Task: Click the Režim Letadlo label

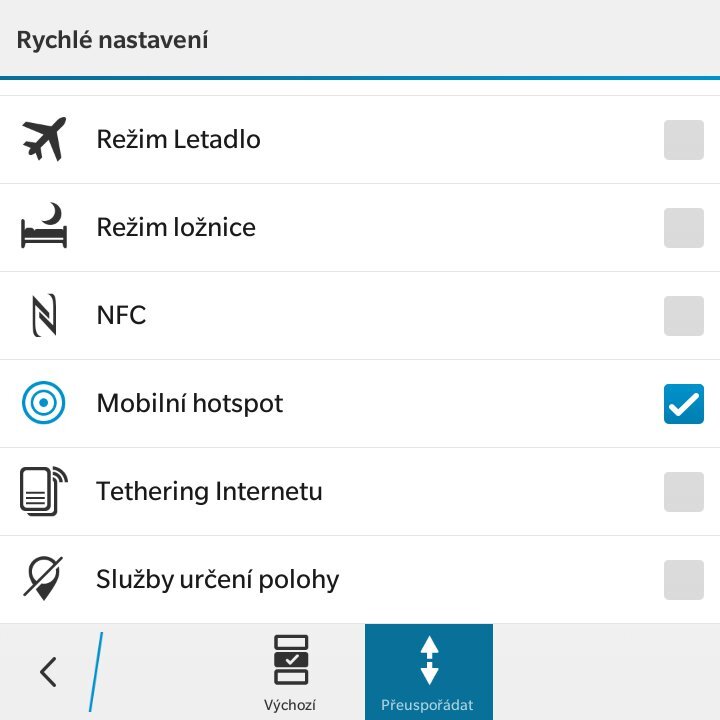Action: pos(178,139)
